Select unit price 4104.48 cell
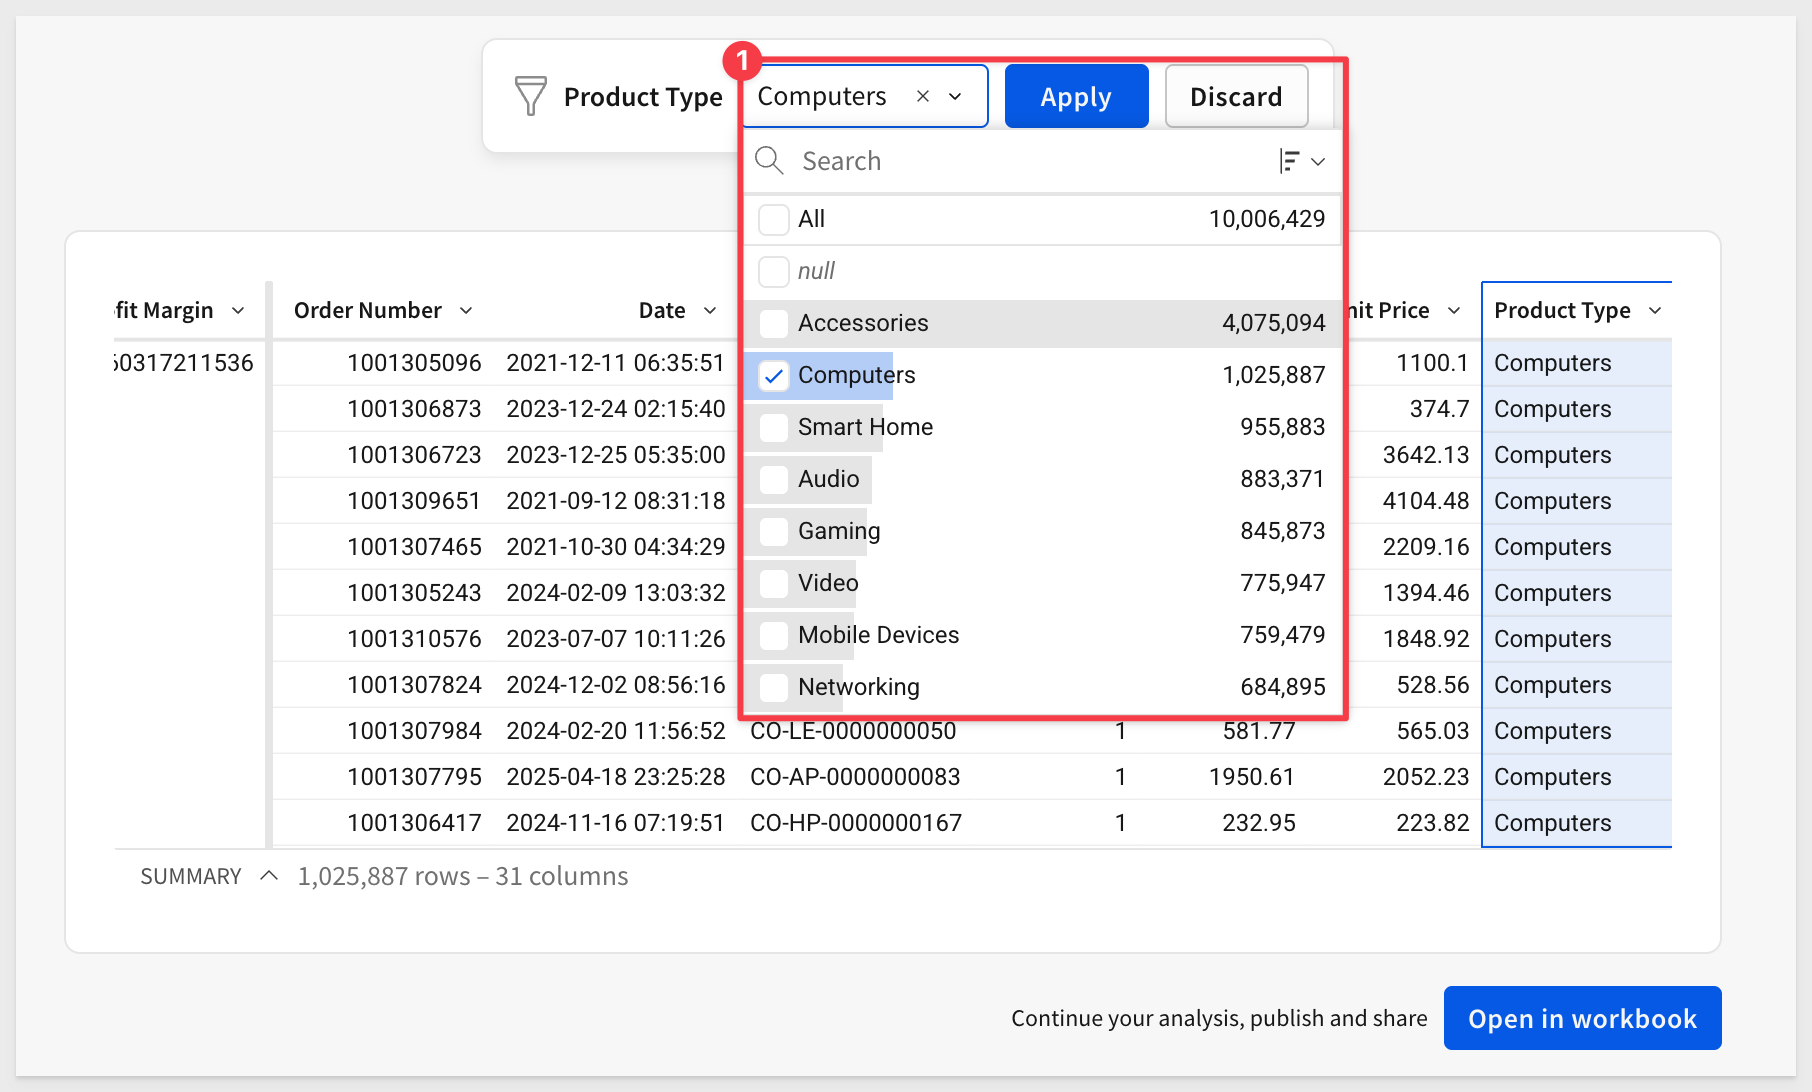Image resolution: width=1812 pixels, height=1092 pixels. point(1426,501)
